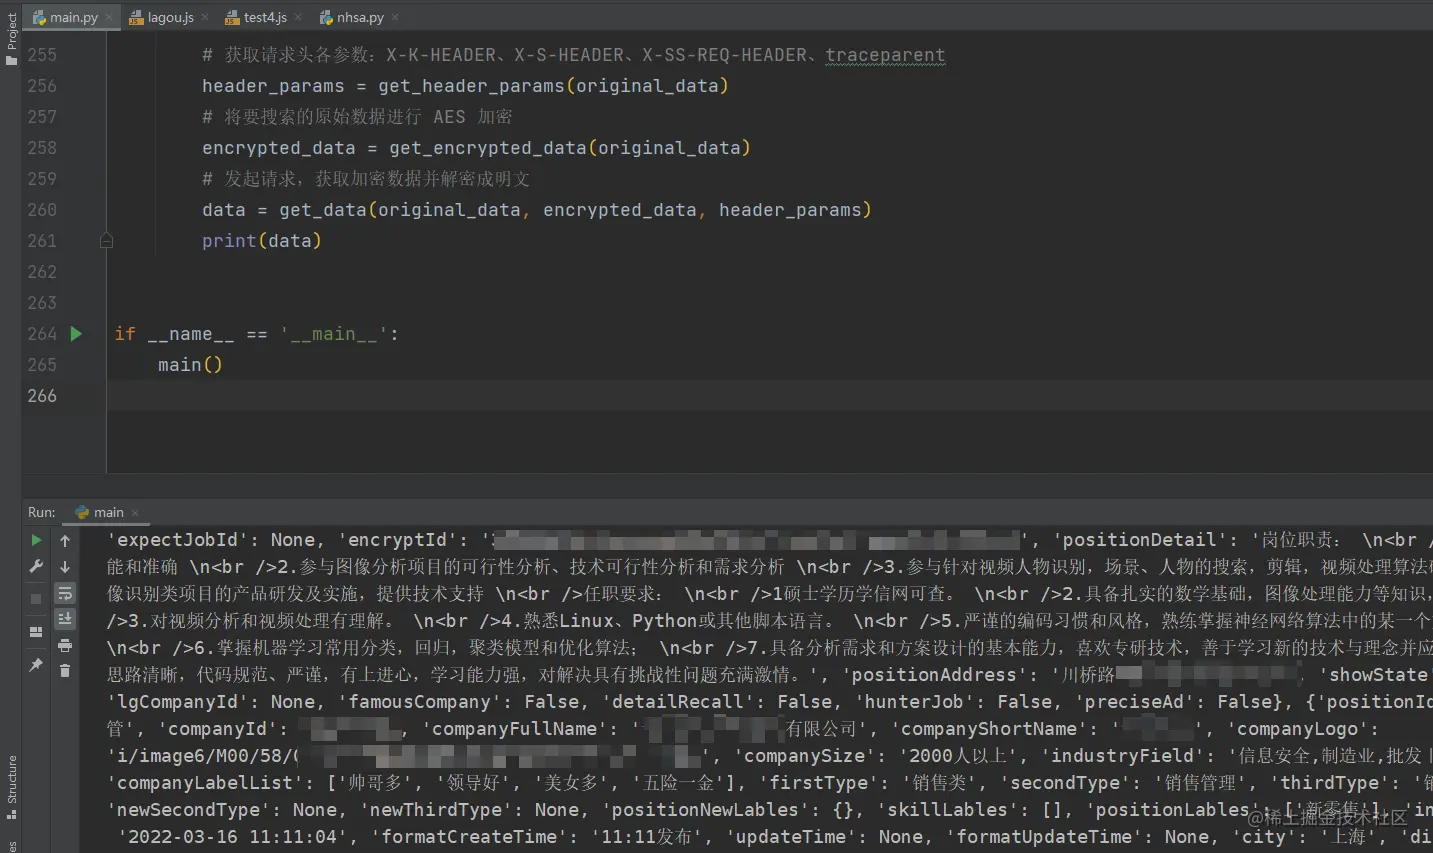Close the main Run tab
This screenshot has width=1433, height=853.
pos(135,513)
